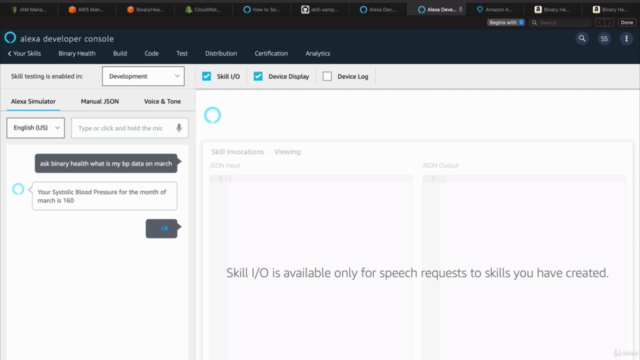Image resolution: width=640 pixels, height=360 pixels.
Task: Click the large Alexa ring in display panel
Action: pyautogui.click(x=212, y=115)
